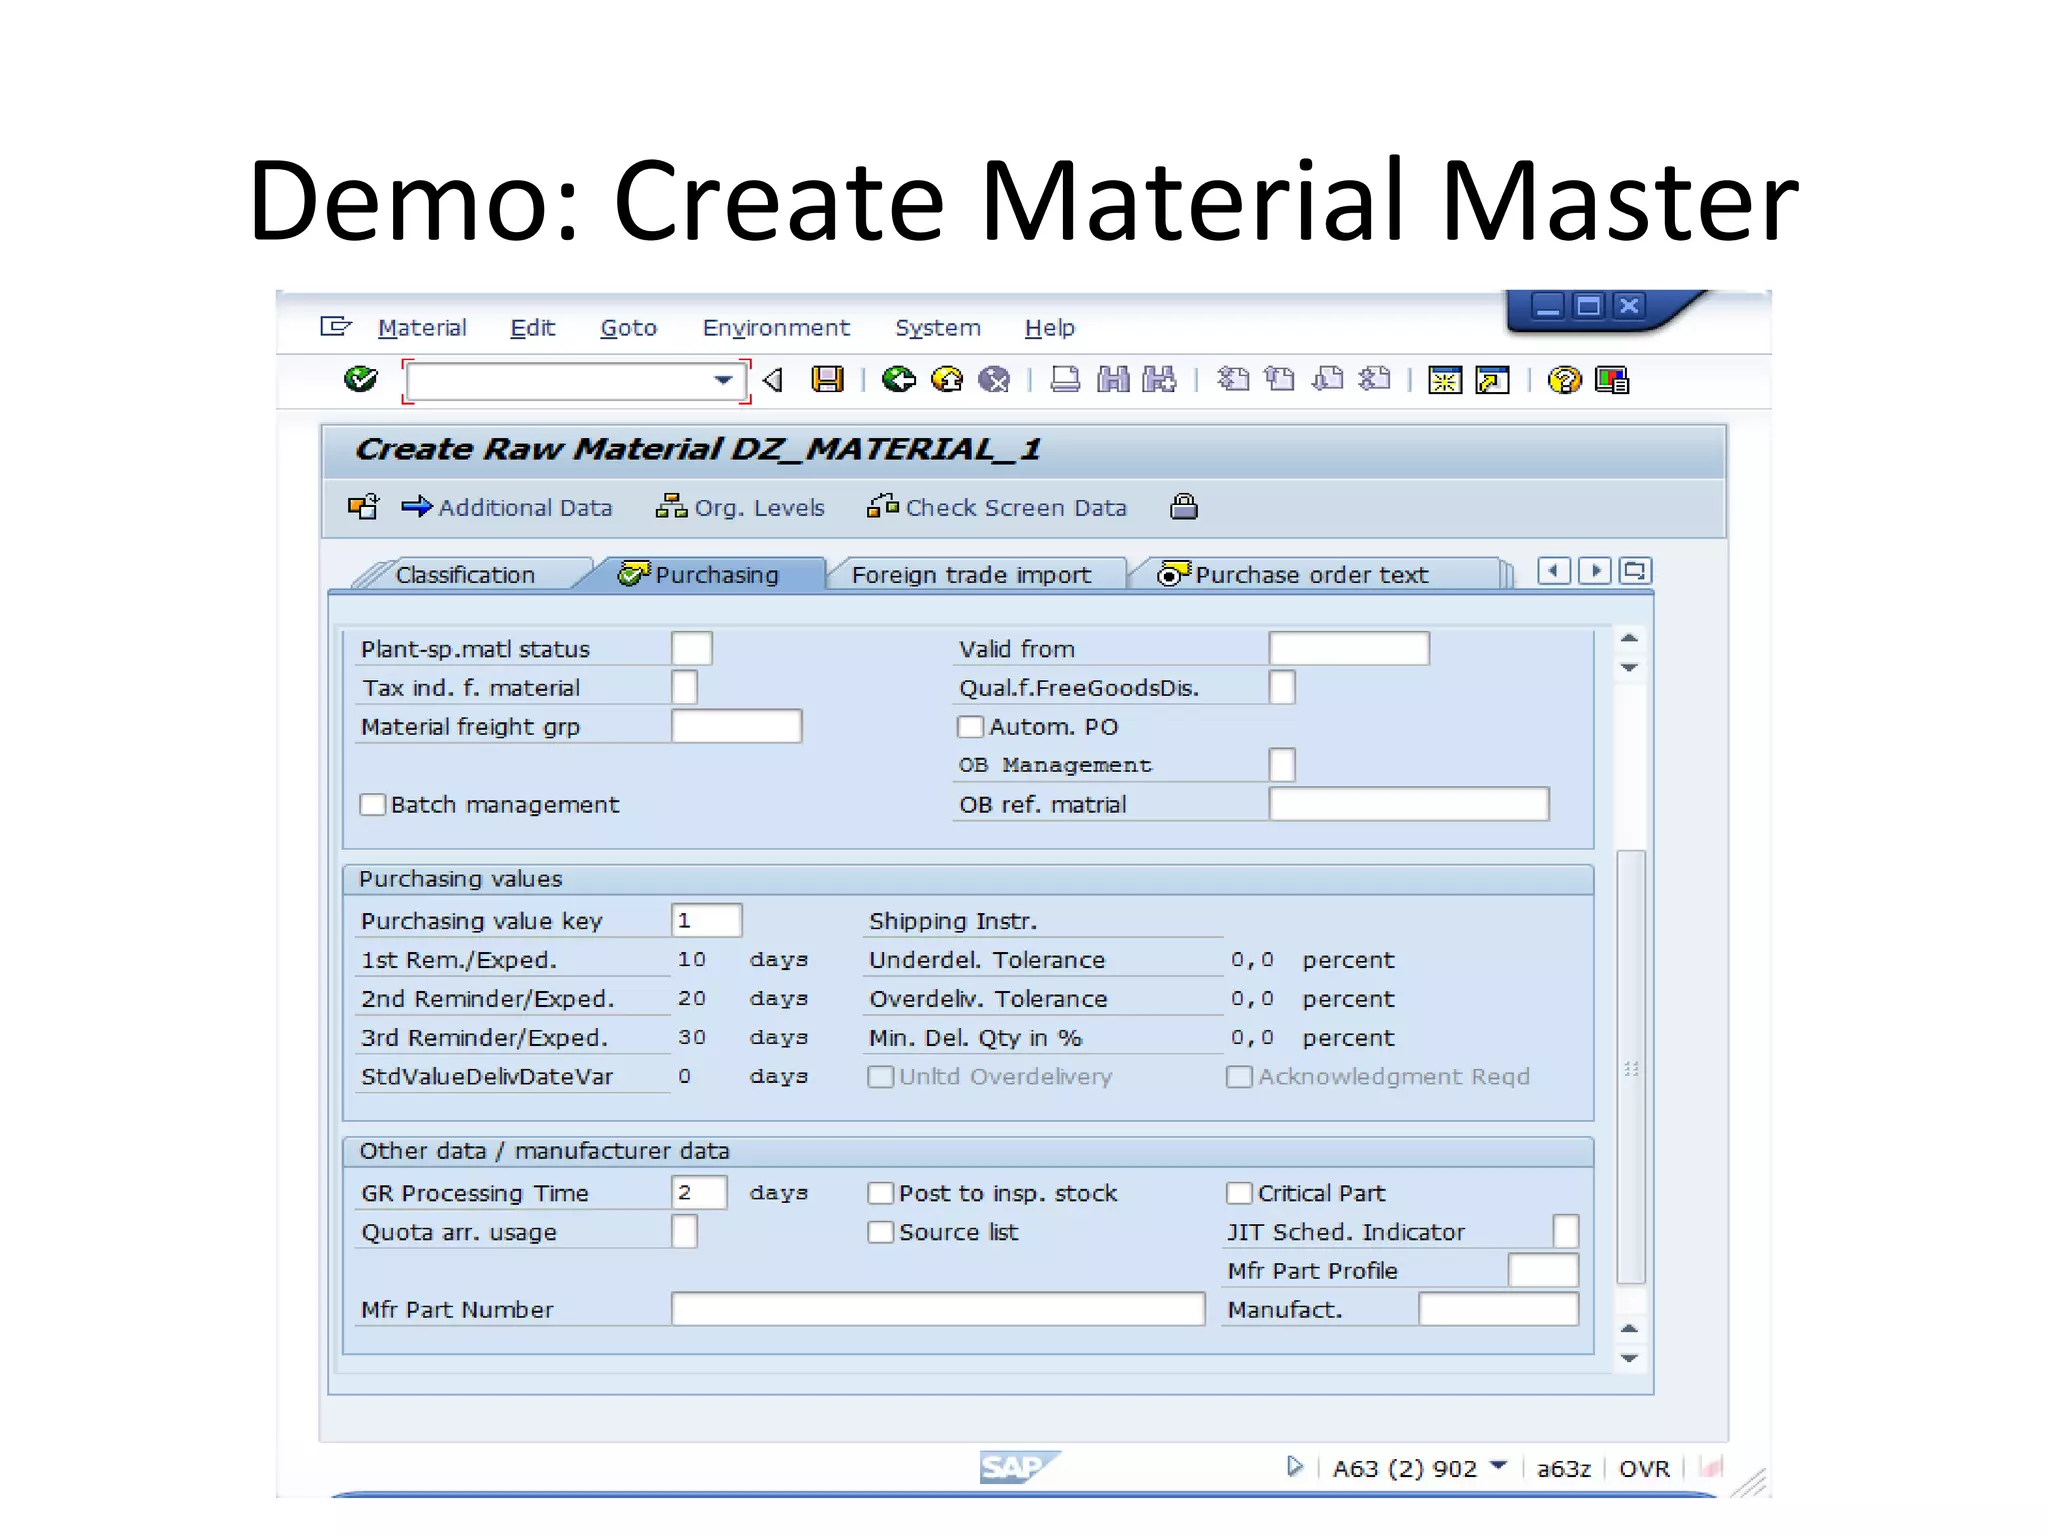Open the Goto menu
The image size is (2048, 1536).
click(x=628, y=328)
